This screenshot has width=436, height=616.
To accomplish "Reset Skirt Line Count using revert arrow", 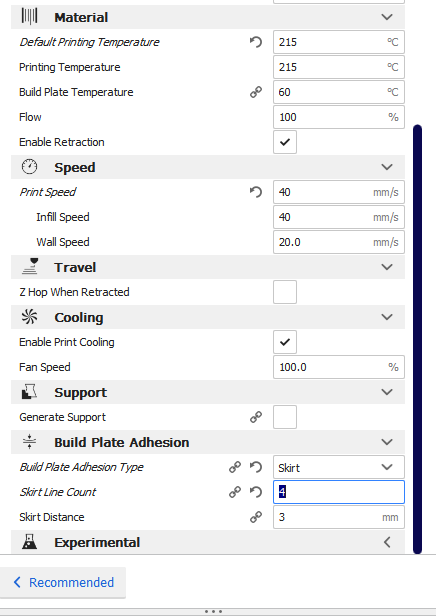I will 256,492.
